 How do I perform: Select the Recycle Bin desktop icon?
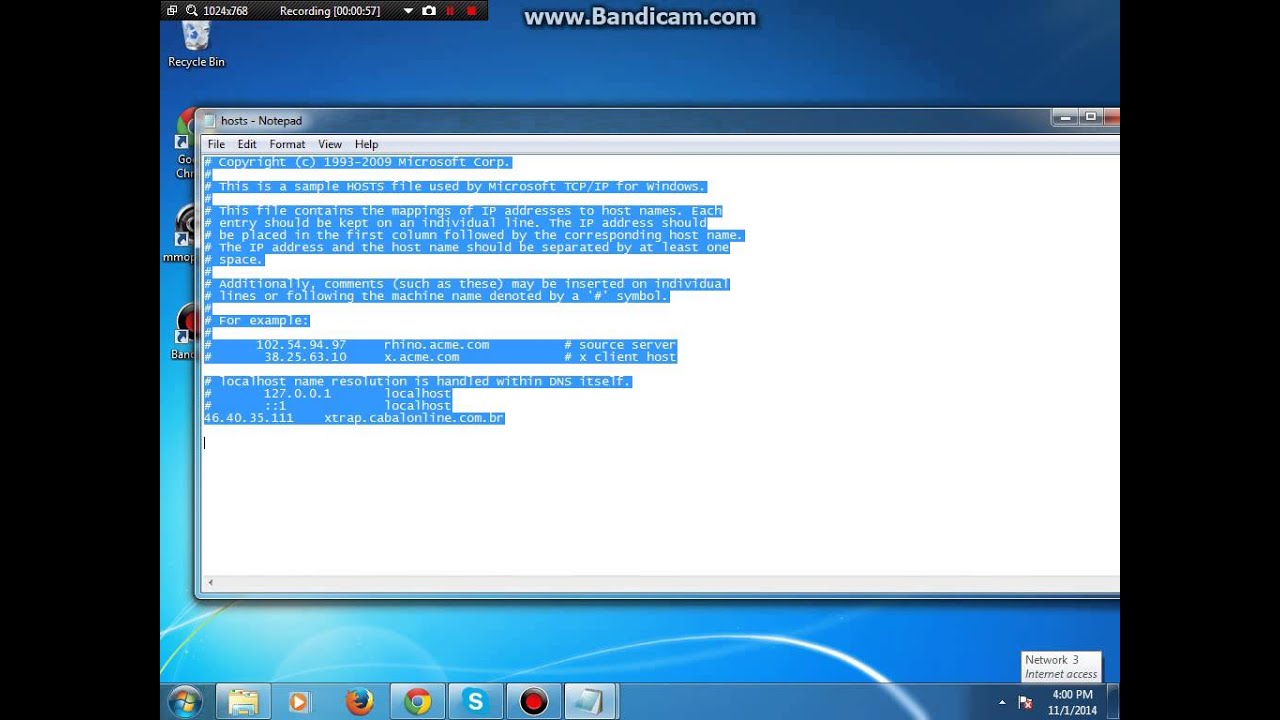196,45
